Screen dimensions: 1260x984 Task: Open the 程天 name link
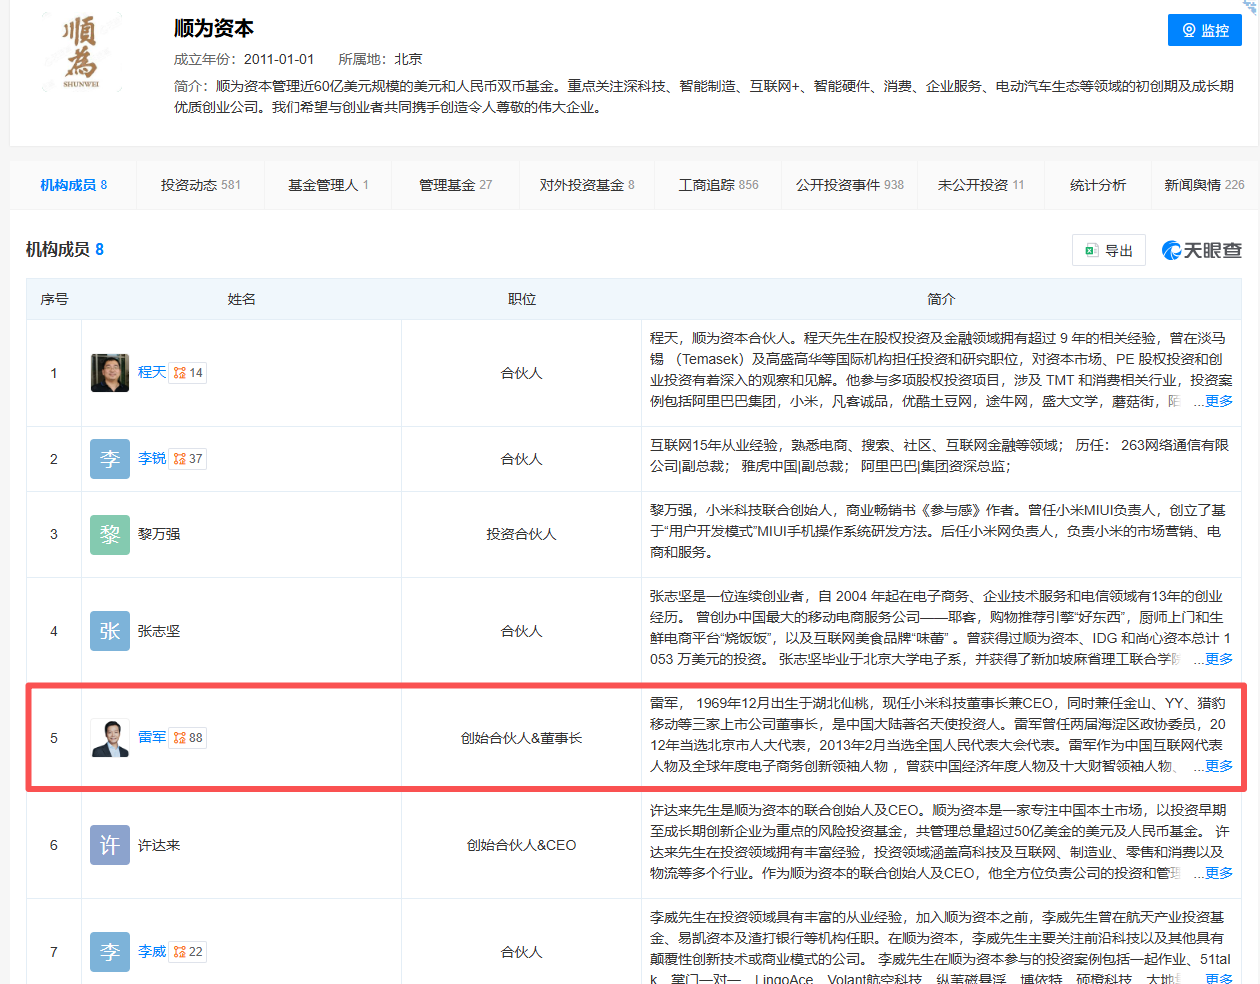pos(152,372)
